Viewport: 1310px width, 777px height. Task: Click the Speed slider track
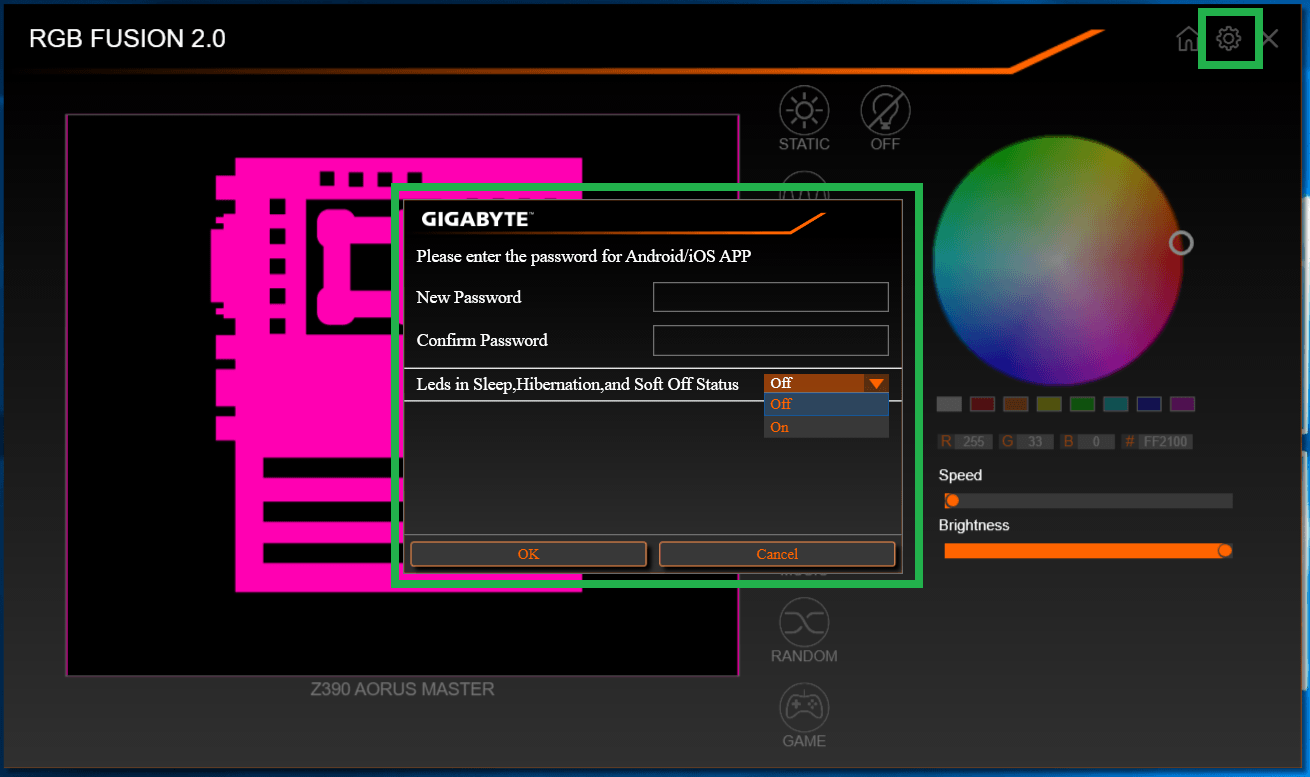click(x=1088, y=500)
